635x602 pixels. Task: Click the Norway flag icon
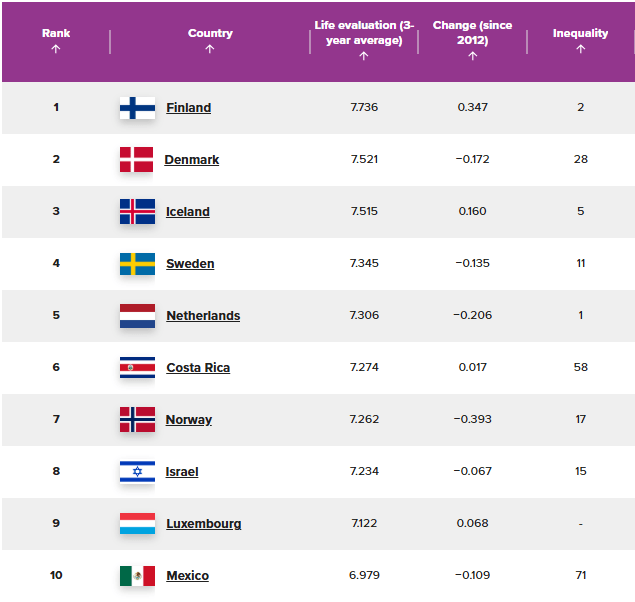click(x=137, y=420)
